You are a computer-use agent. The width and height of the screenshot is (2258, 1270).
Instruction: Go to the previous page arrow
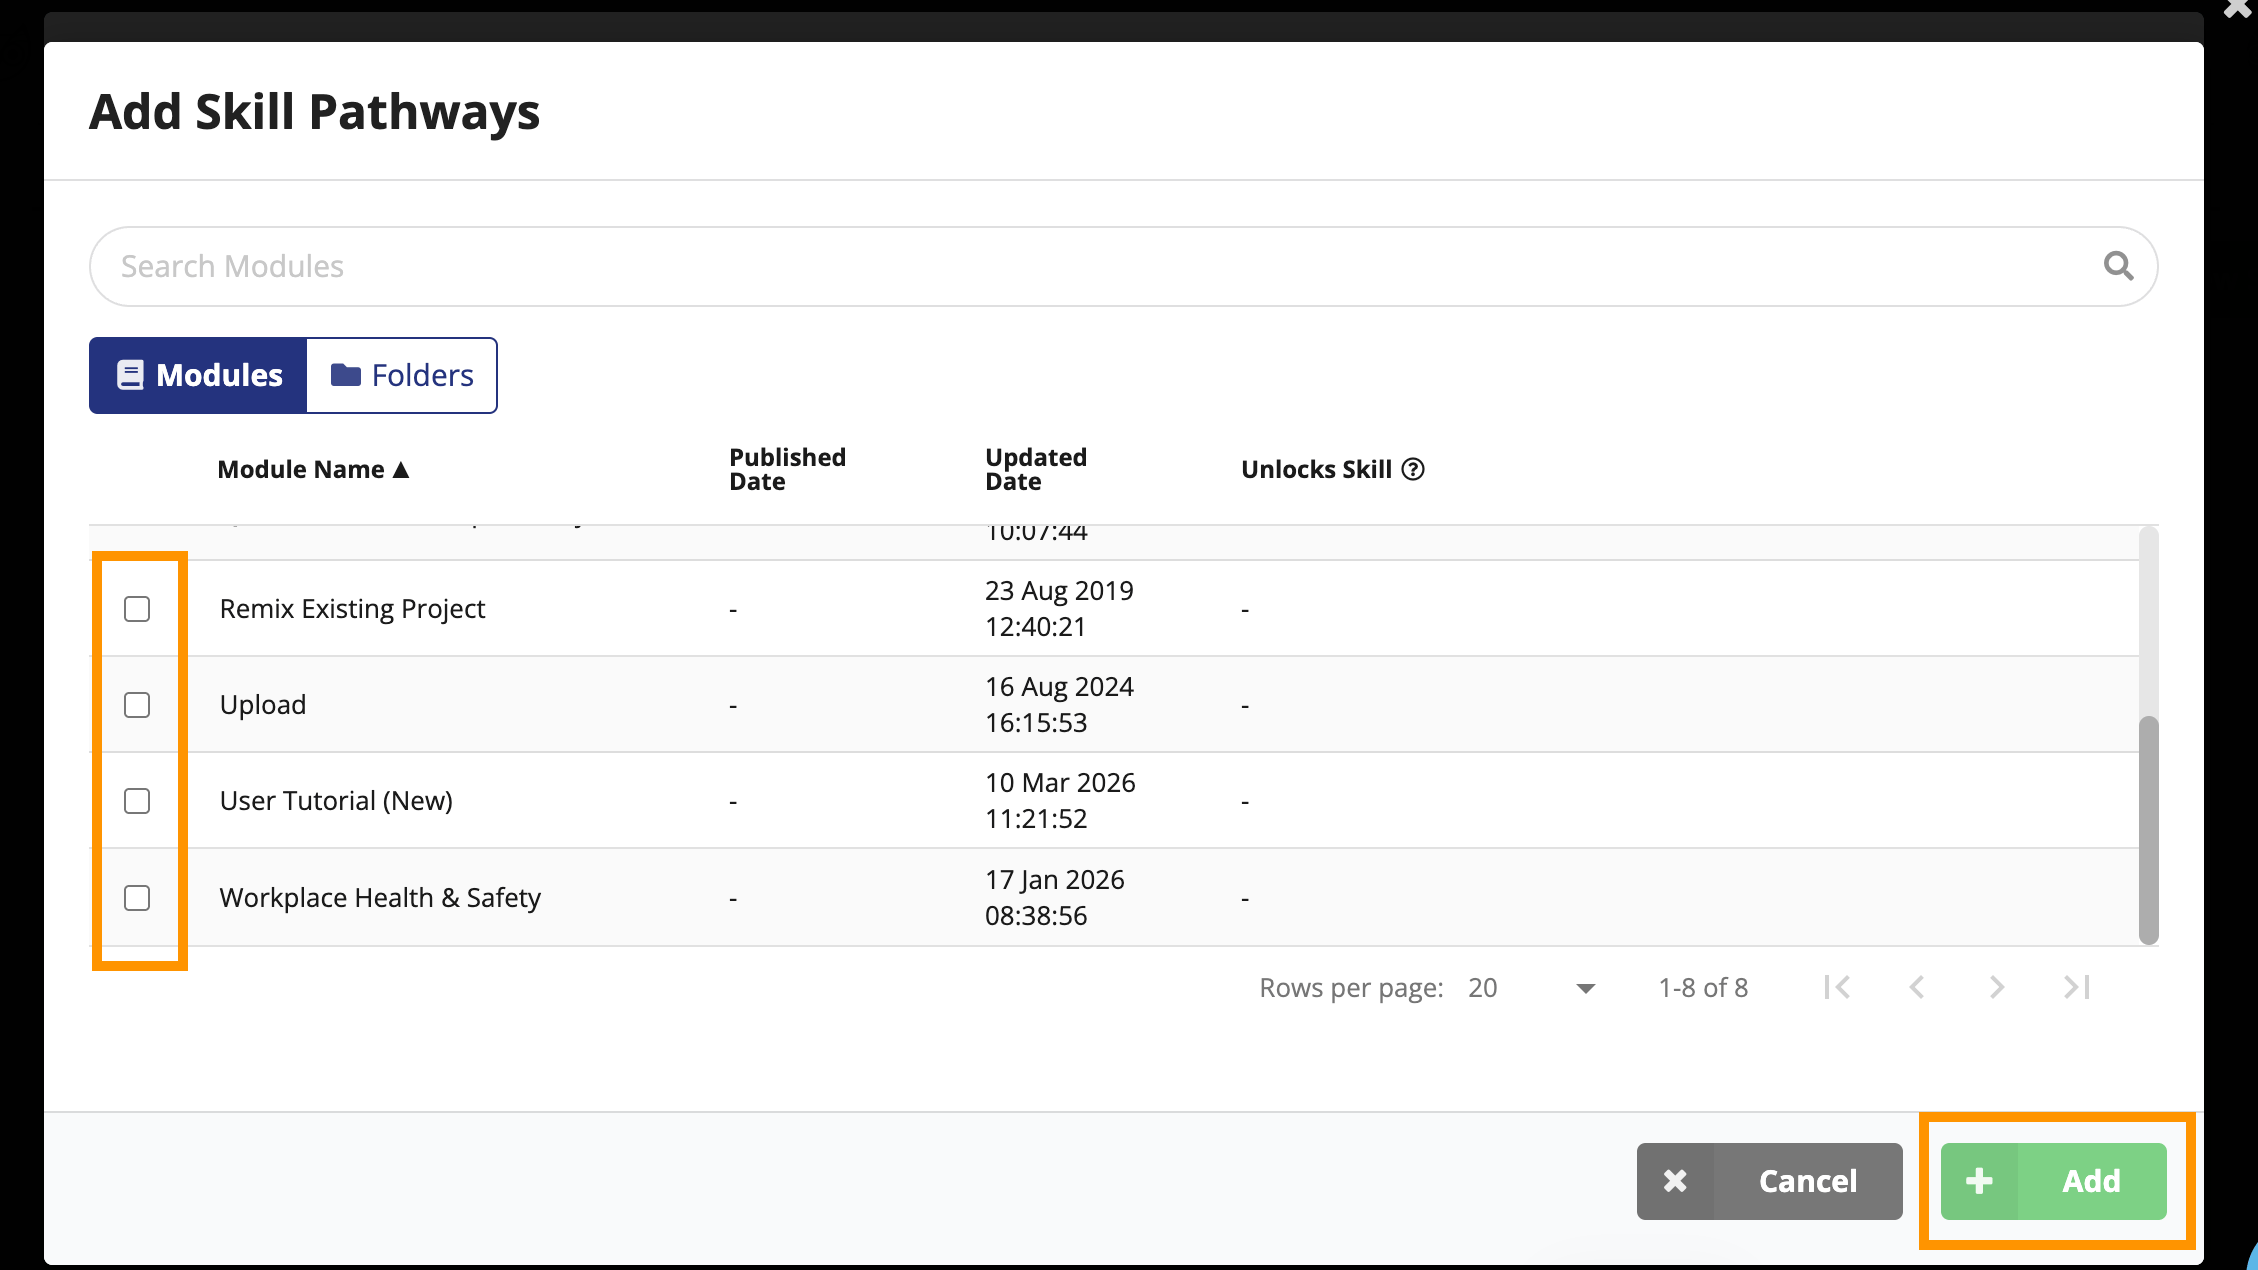(1916, 987)
